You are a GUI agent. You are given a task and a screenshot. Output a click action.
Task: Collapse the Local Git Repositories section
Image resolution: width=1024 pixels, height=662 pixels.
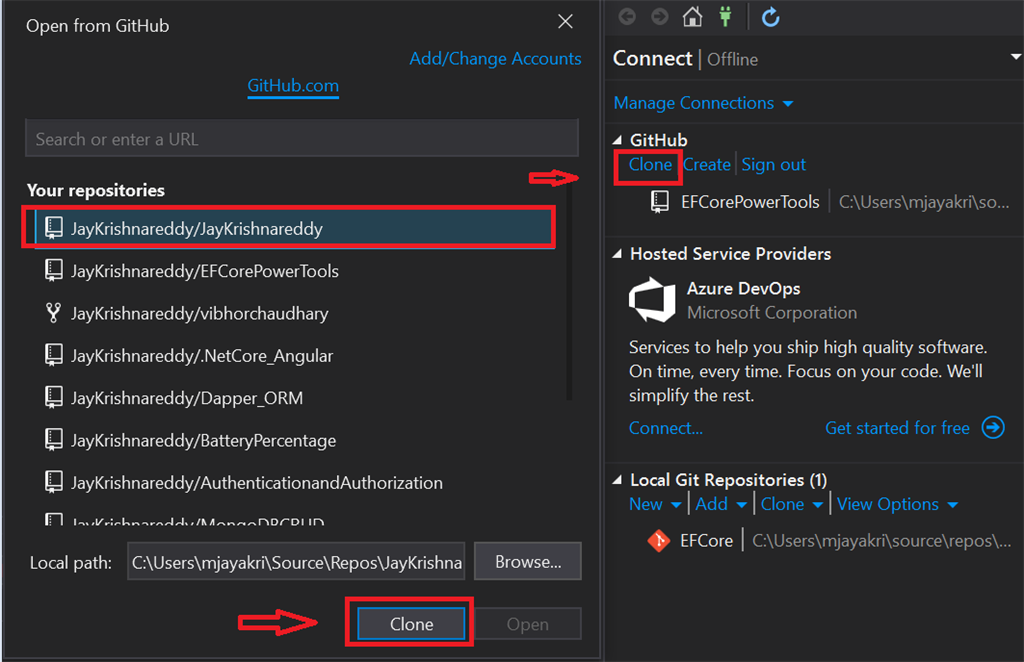click(617, 480)
